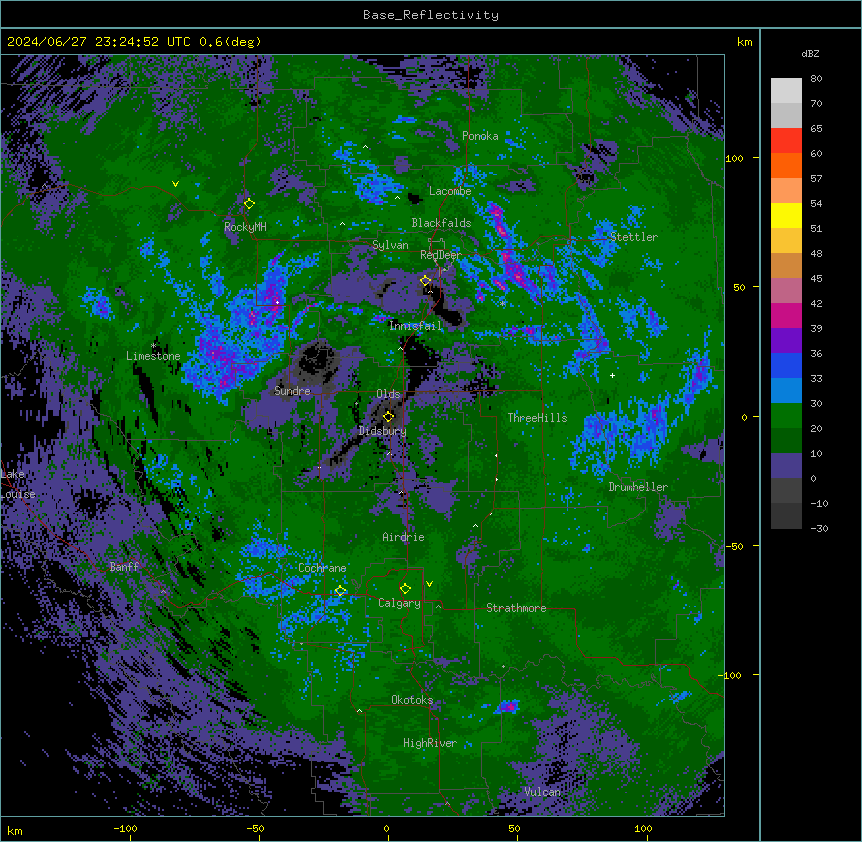Select the Airdrie label
The image size is (862, 842).
[x=403, y=537]
